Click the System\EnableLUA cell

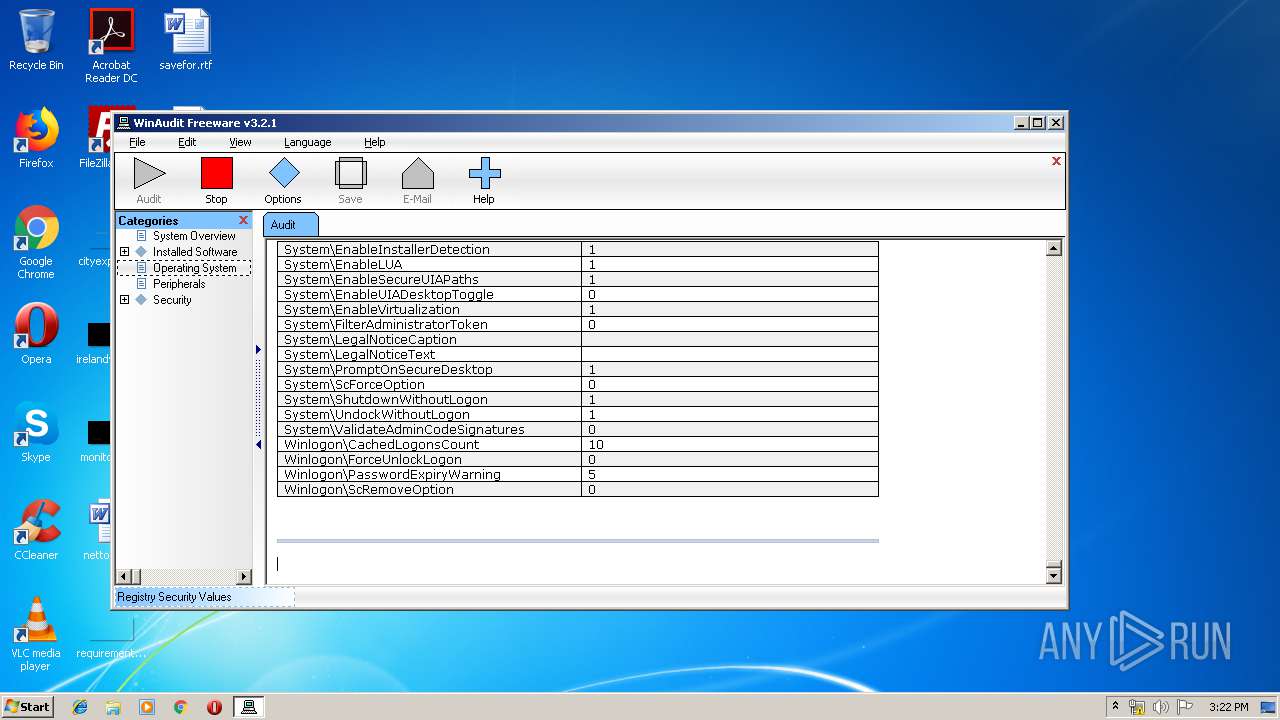pos(430,264)
